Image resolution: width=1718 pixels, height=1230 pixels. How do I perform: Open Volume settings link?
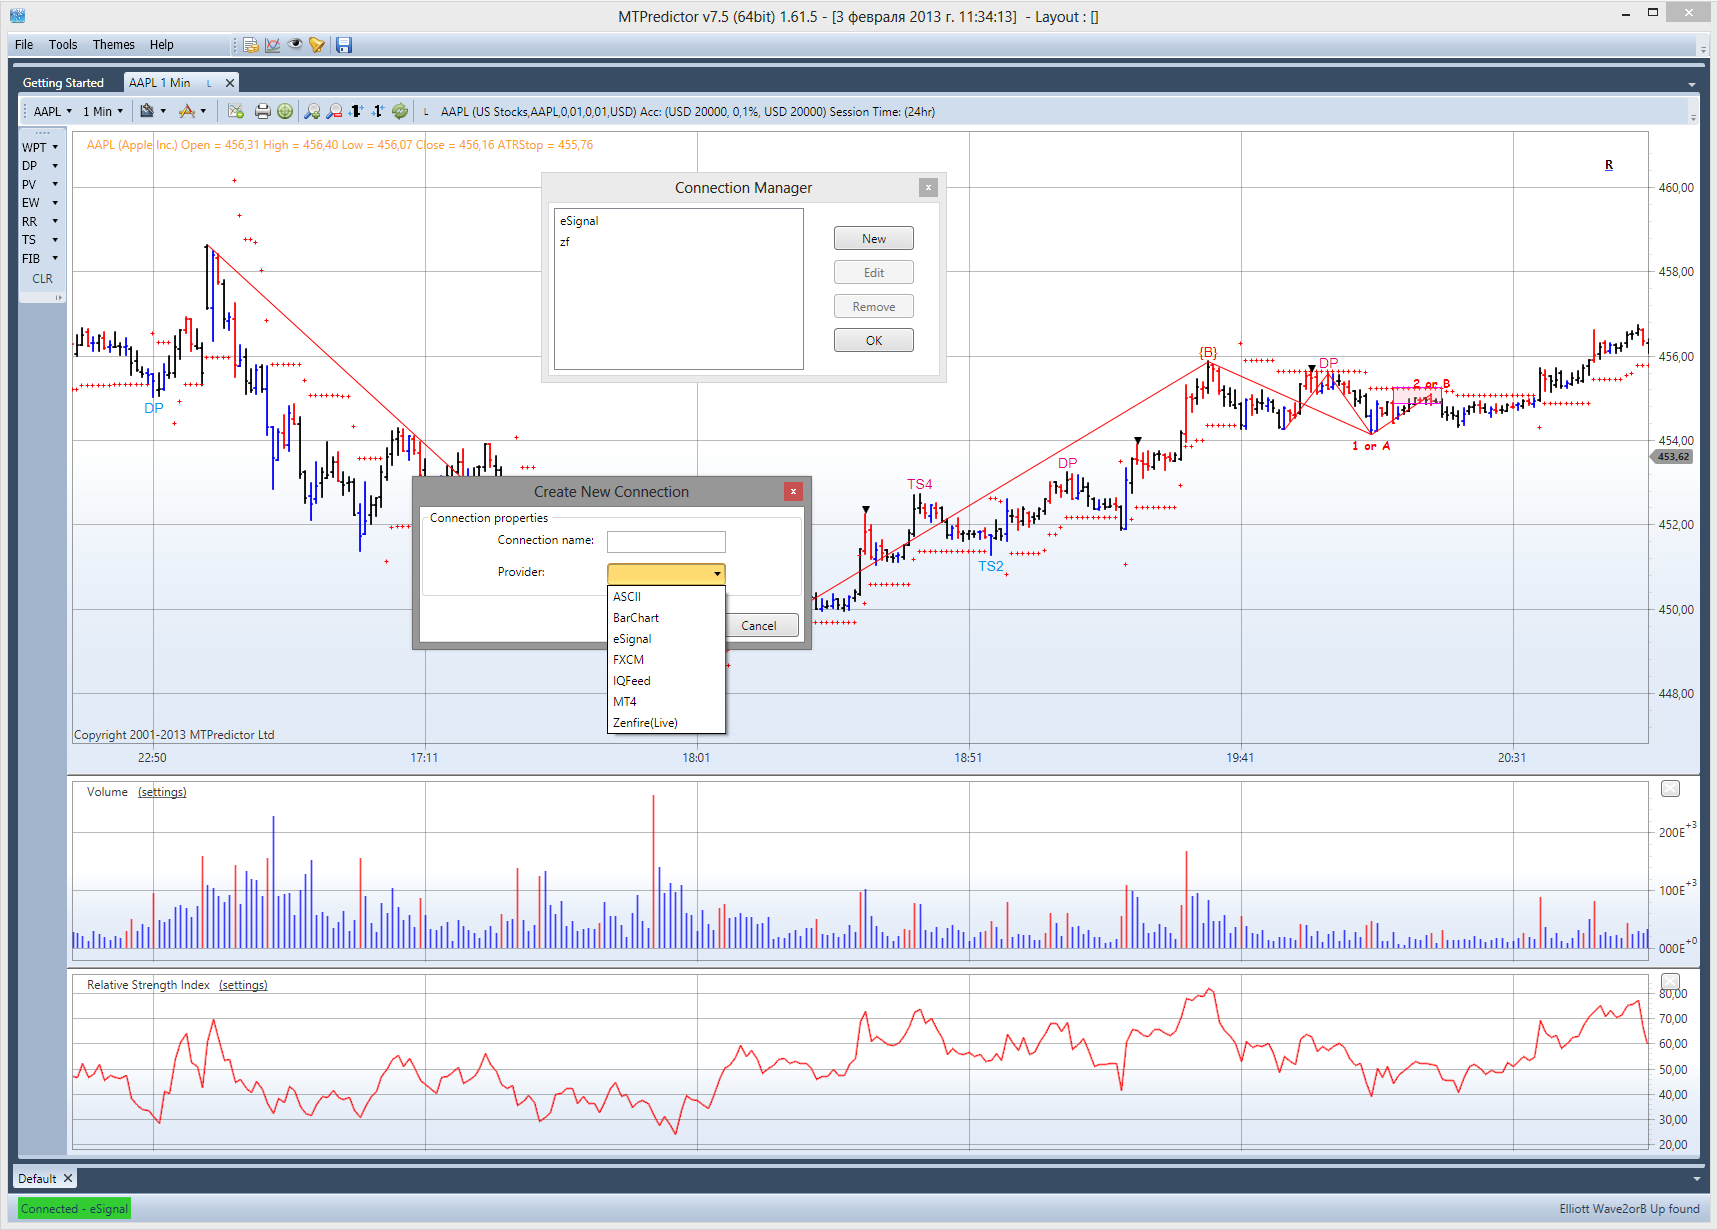click(x=162, y=792)
